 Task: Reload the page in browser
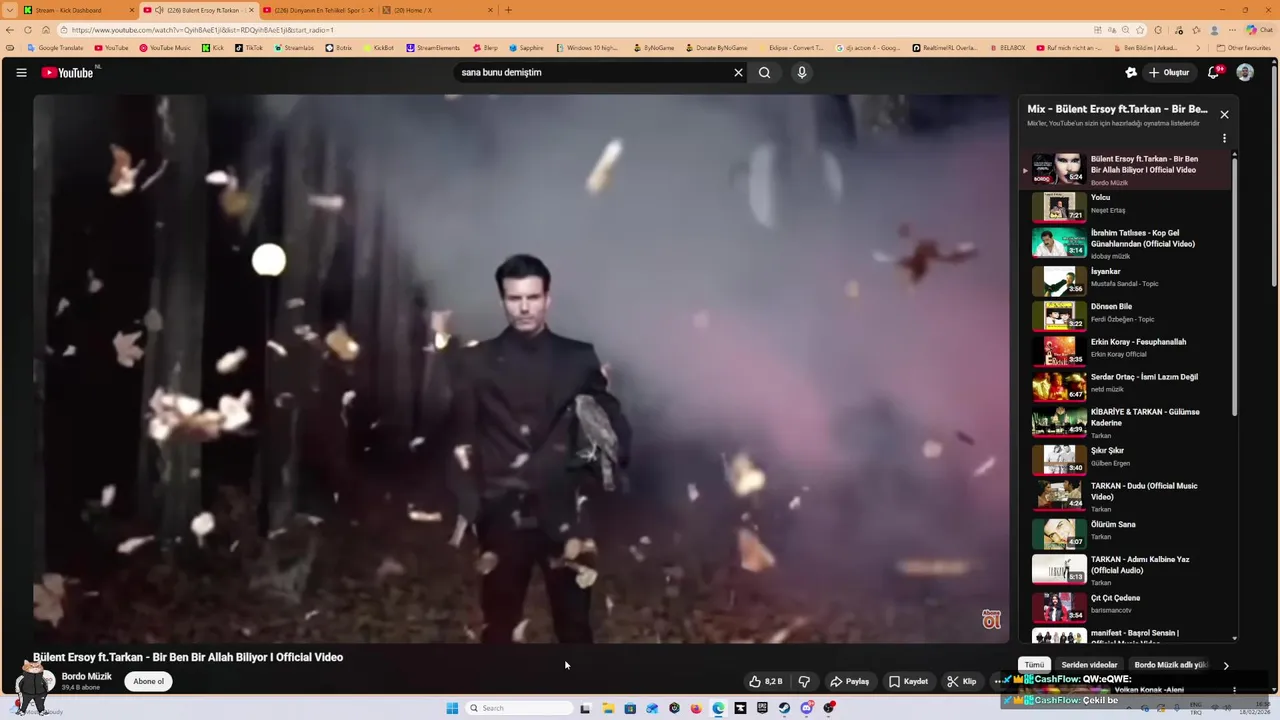pyautogui.click(x=27, y=30)
